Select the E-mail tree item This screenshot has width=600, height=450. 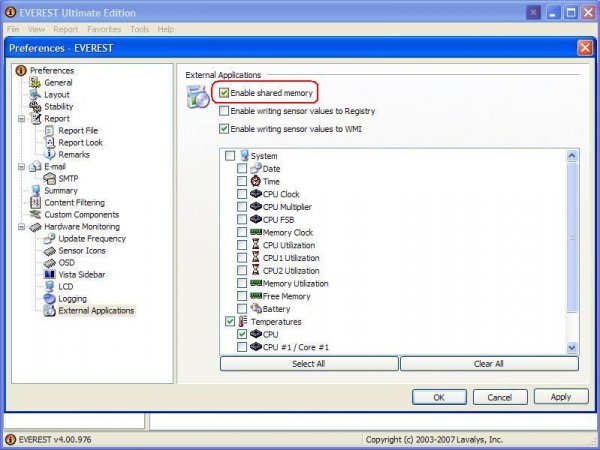click(55, 166)
